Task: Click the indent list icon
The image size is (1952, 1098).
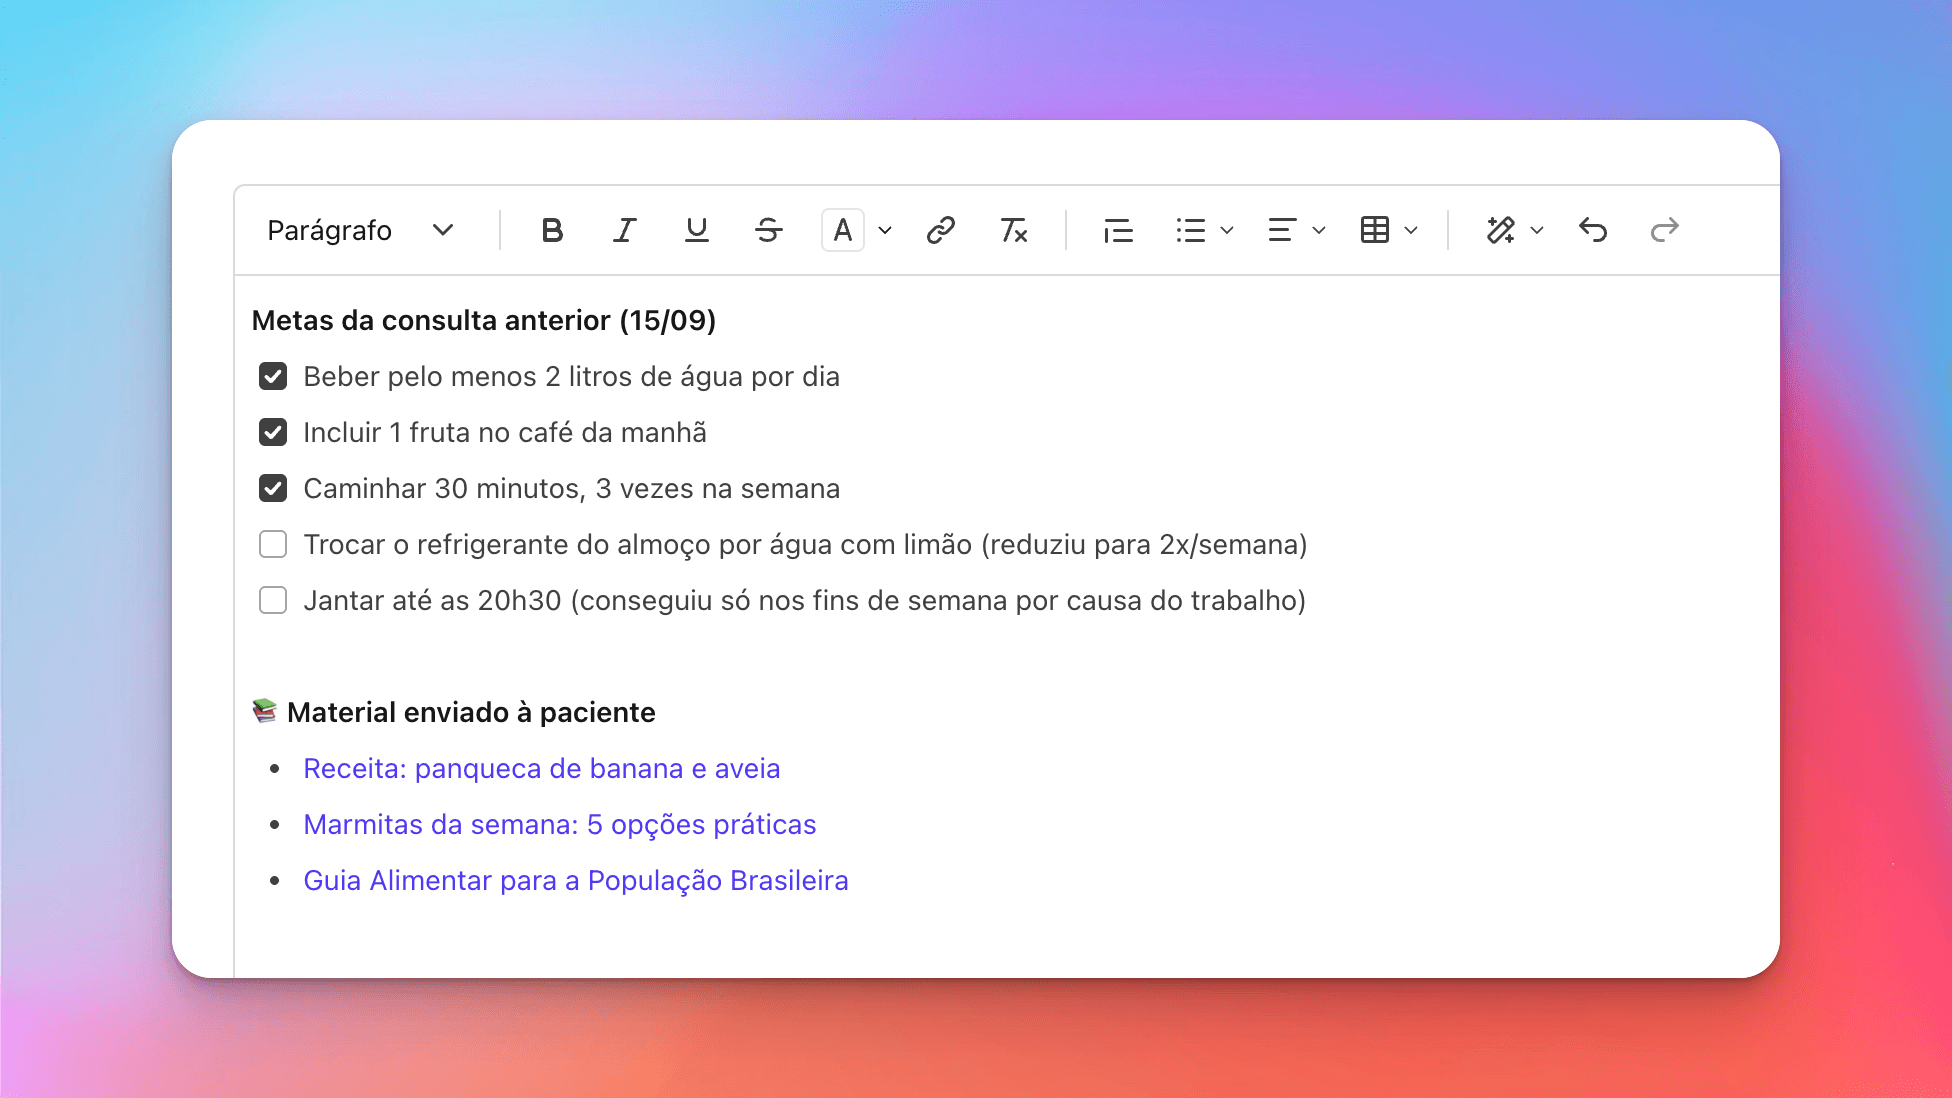Action: tap(1118, 231)
